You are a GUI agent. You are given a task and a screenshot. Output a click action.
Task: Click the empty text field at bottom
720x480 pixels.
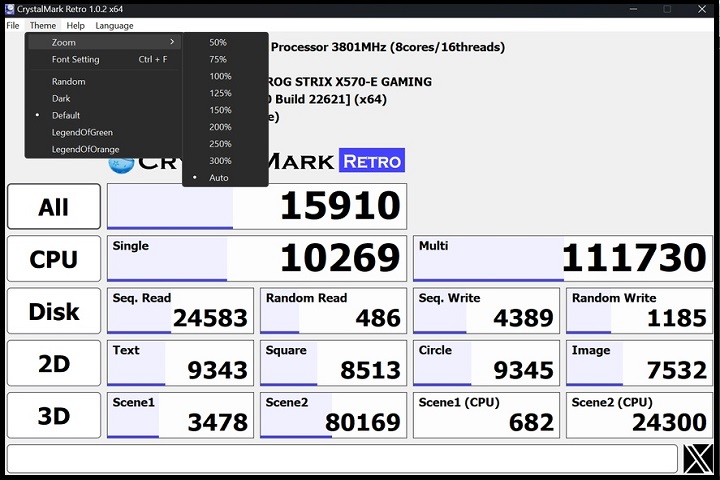(x=342, y=459)
